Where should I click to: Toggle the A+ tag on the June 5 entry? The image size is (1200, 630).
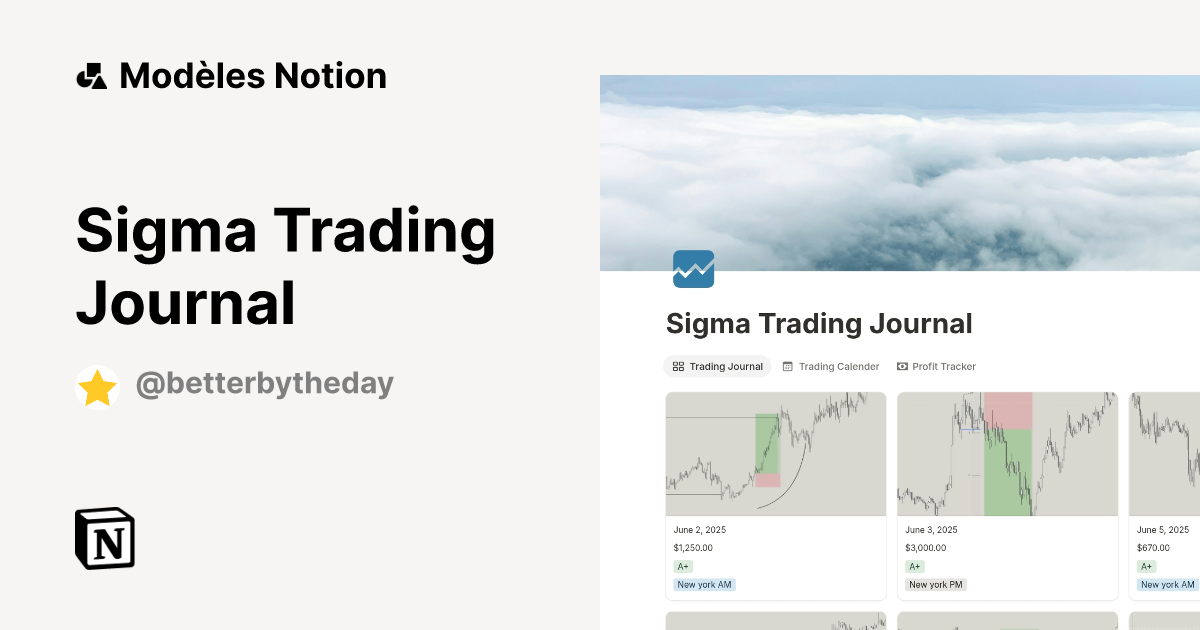point(1145,566)
